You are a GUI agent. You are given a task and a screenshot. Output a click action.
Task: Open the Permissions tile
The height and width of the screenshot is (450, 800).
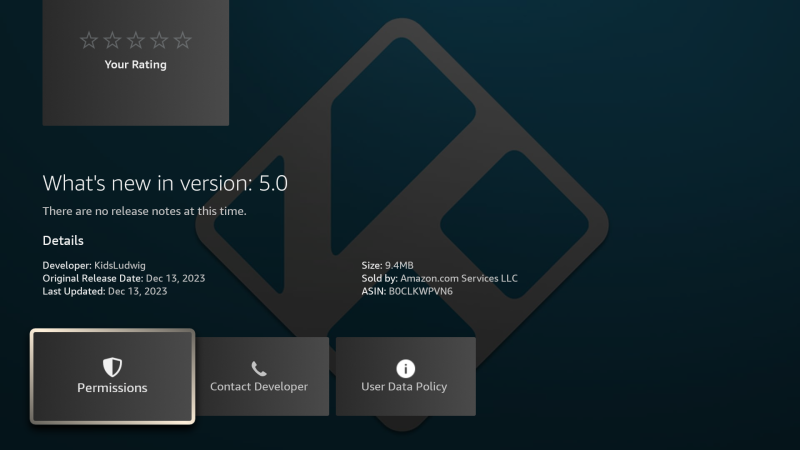[112, 377]
